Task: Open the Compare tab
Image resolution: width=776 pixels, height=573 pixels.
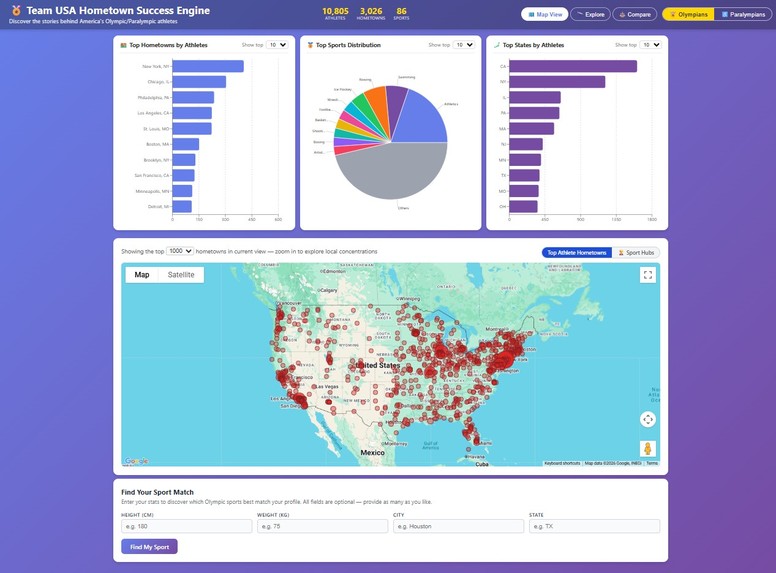Action: click(635, 14)
